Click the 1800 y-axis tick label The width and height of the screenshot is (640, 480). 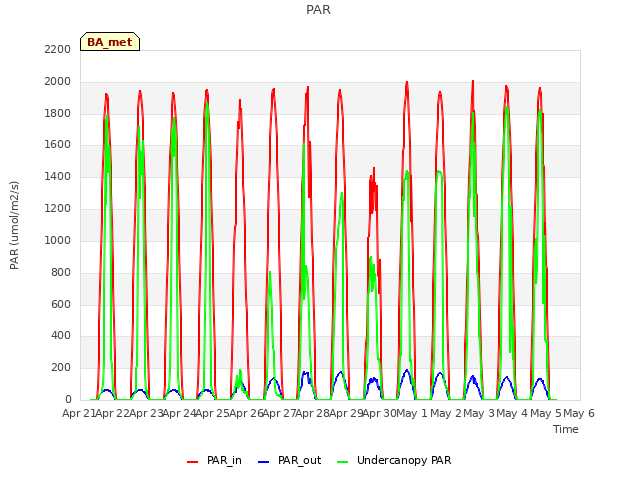point(58,113)
